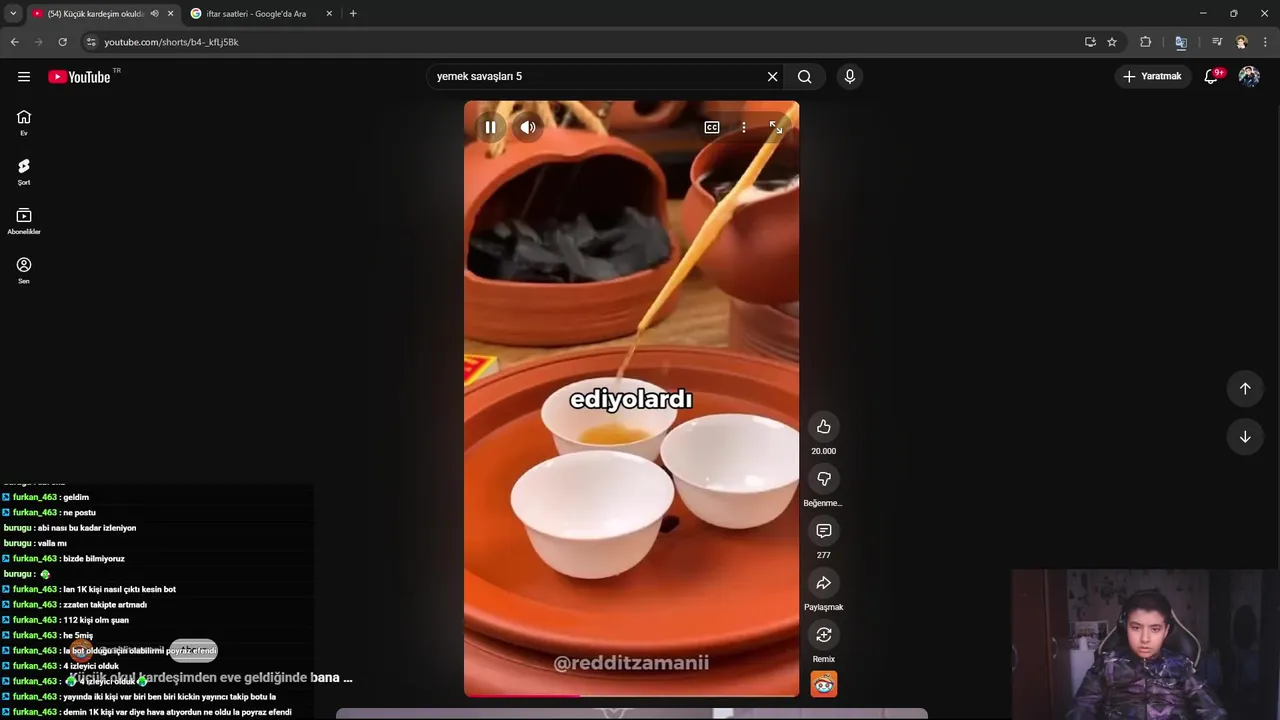Image resolution: width=1280 pixels, height=720 pixels.
Task: Like the short with thumbs up
Action: (824, 427)
